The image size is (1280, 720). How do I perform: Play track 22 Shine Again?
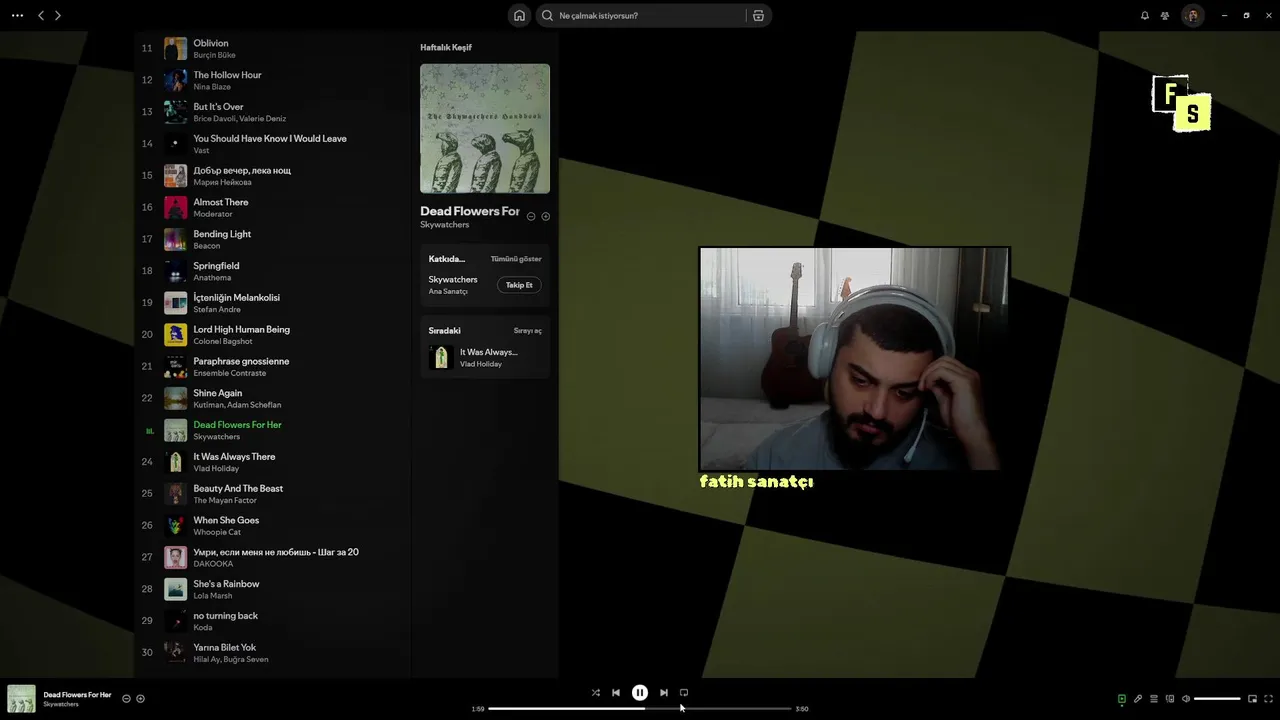pos(270,398)
